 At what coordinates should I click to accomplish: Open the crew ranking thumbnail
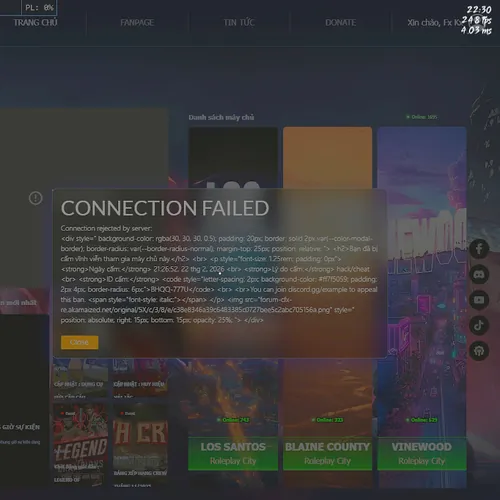(x=140, y=443)
